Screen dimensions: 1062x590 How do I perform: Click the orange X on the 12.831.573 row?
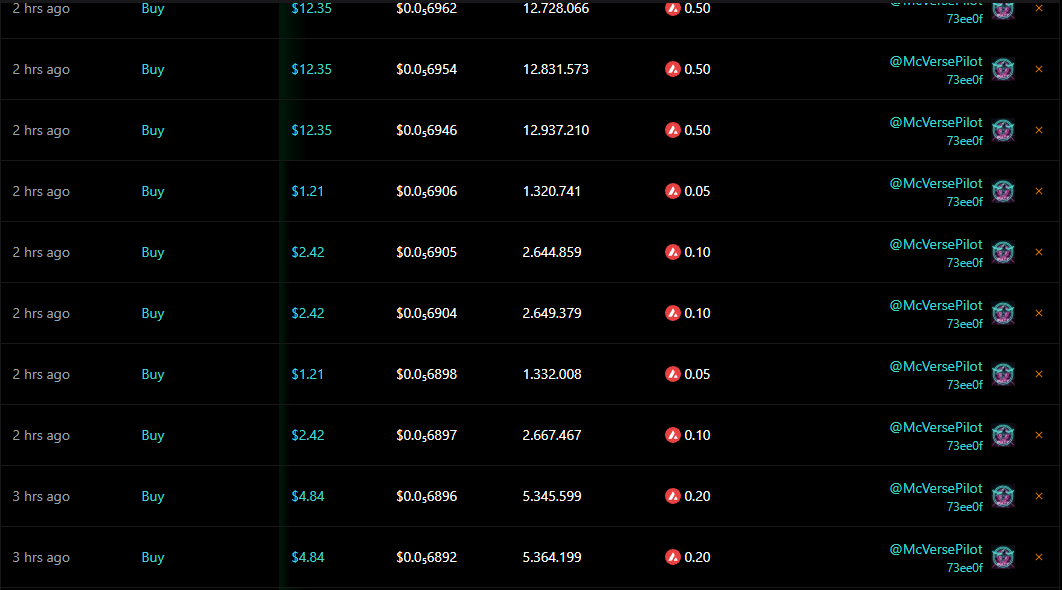click(1038, 70)
